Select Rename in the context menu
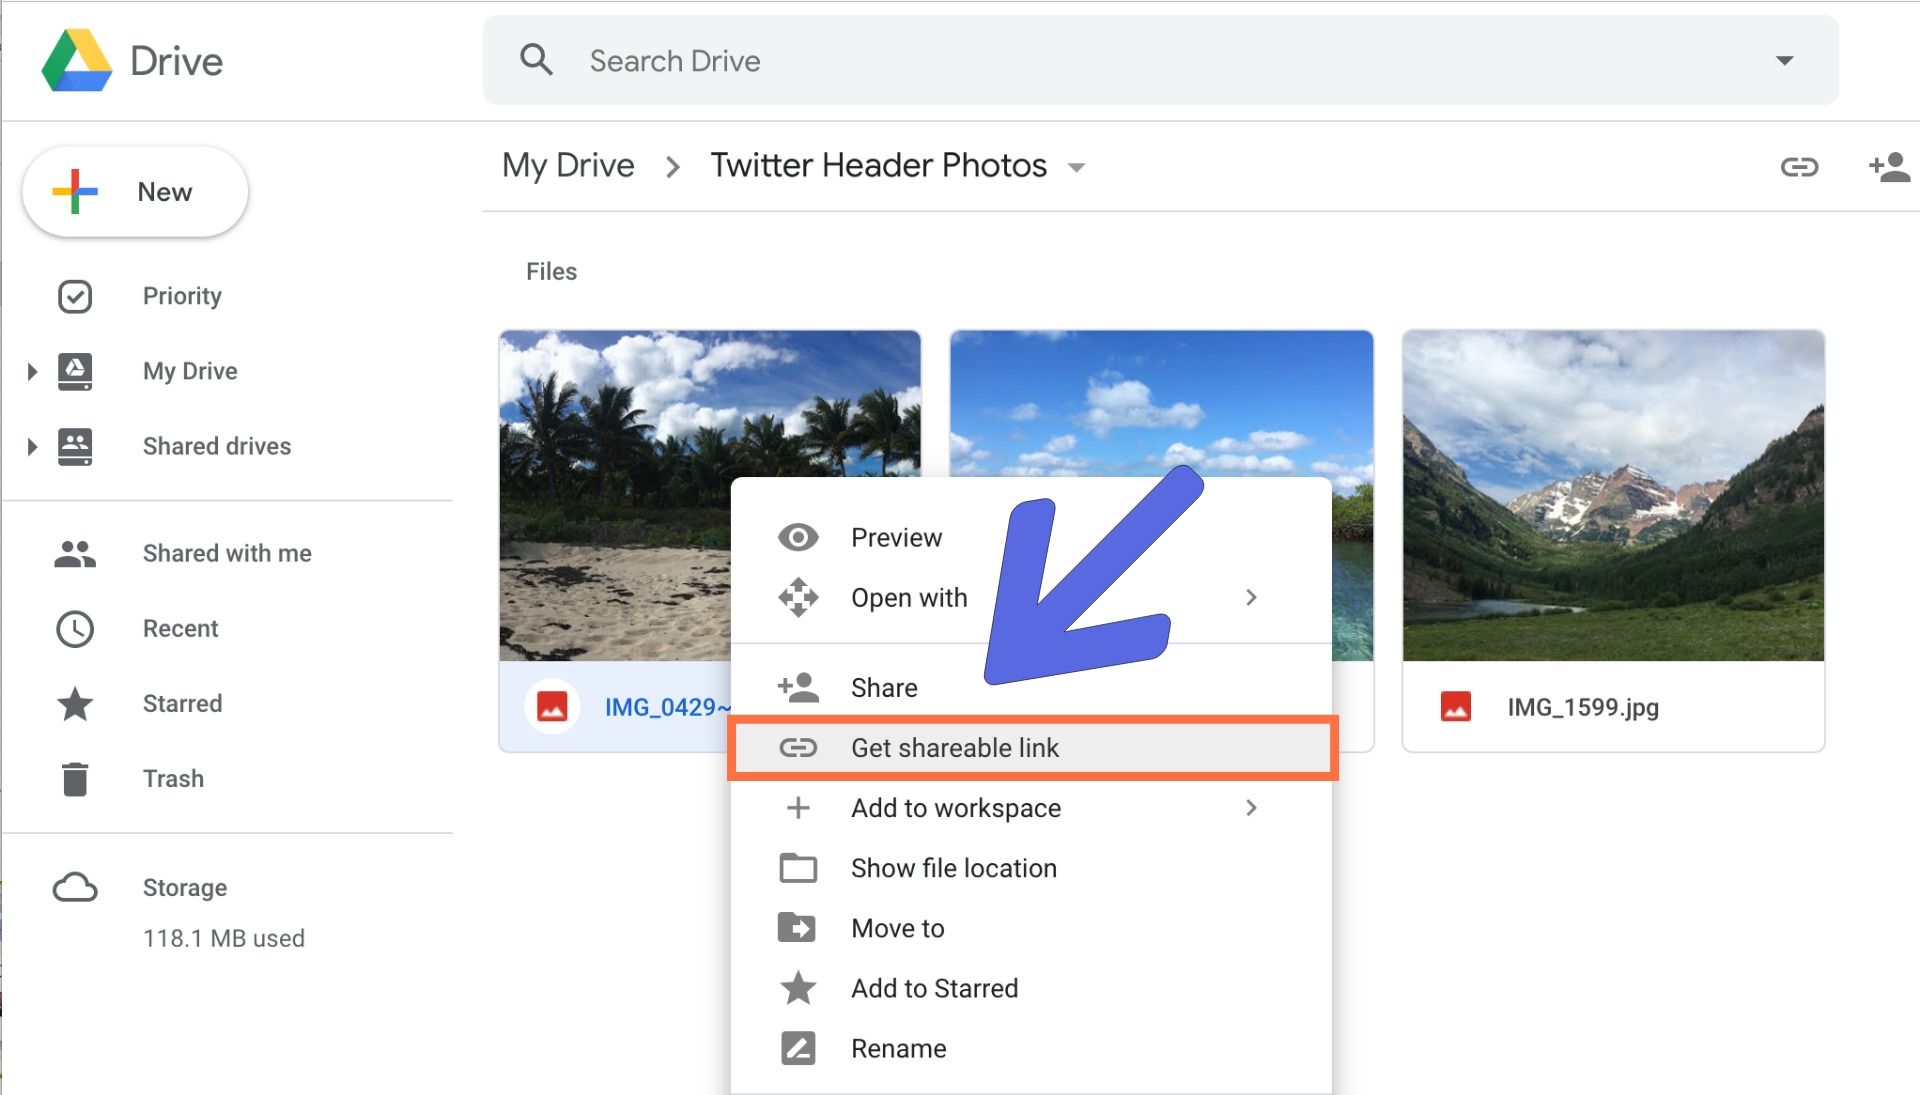Viewport: 1920px width, 1095px height. (898, 1048)
